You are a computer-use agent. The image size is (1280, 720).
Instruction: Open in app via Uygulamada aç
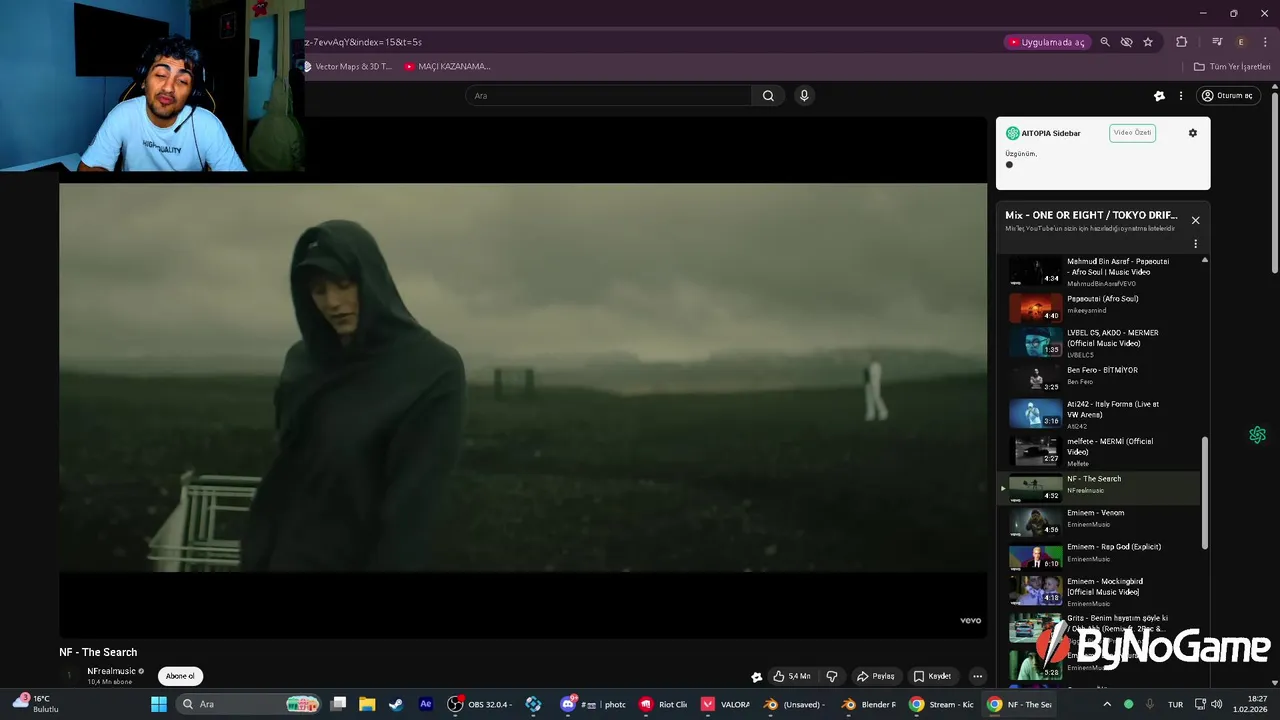[1046, 42]
